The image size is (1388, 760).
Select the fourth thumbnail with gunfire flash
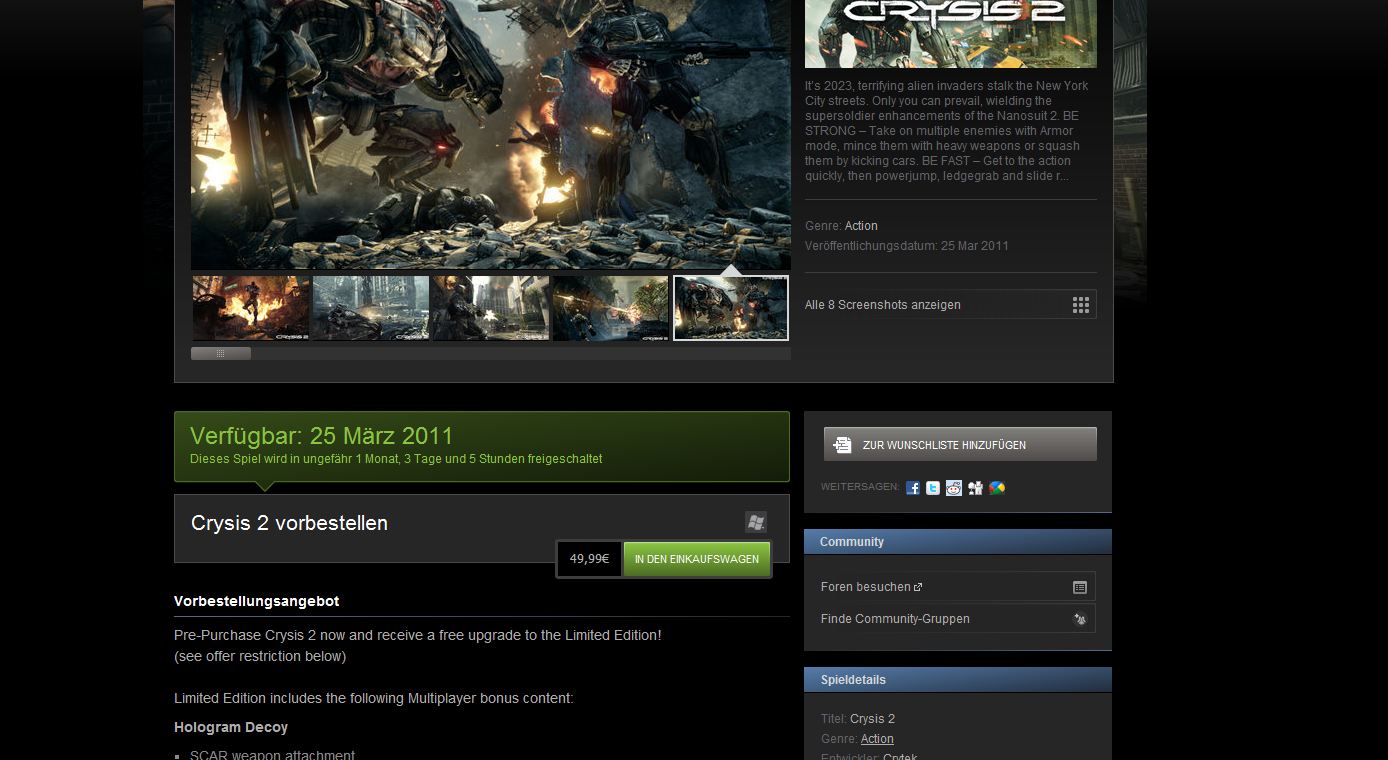(611, 308)
